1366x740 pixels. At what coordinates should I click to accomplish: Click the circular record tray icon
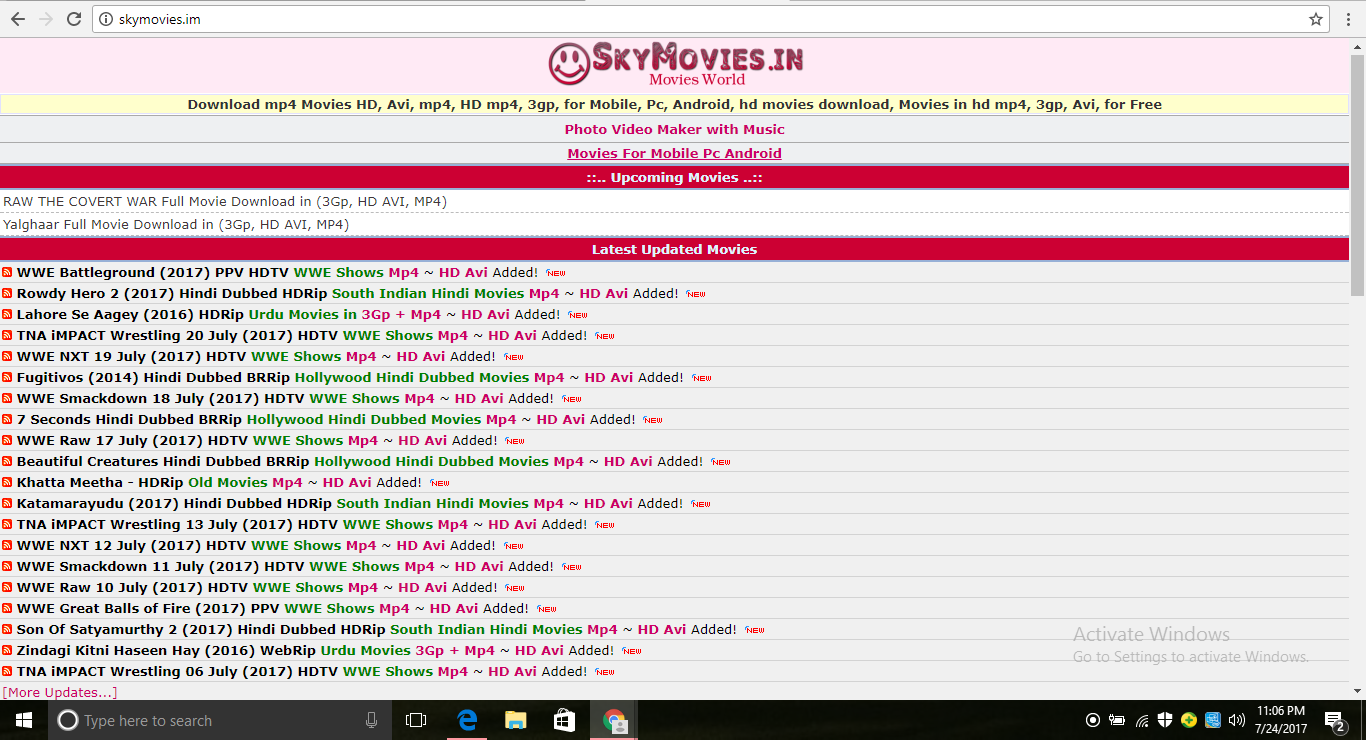coord(1092,720)
